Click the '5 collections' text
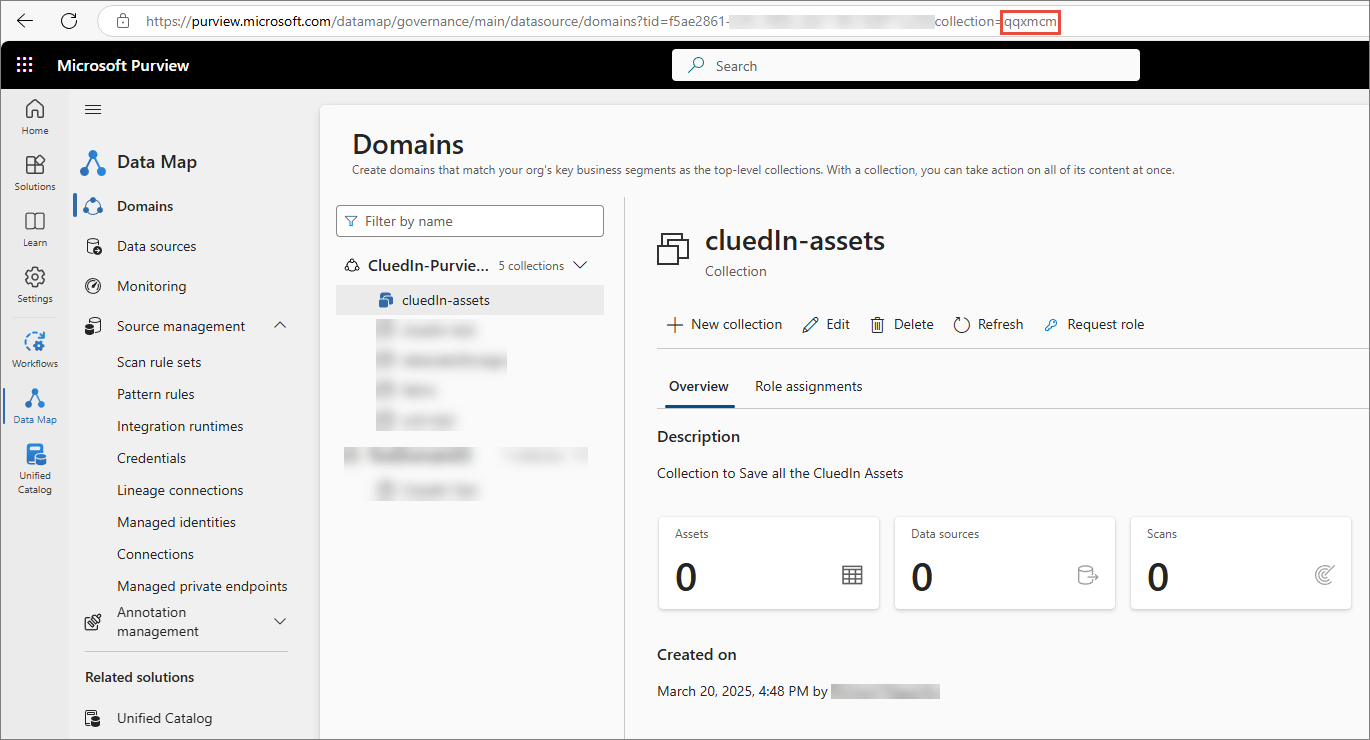Screen dimensions: 1370x740 coord(531,266)
